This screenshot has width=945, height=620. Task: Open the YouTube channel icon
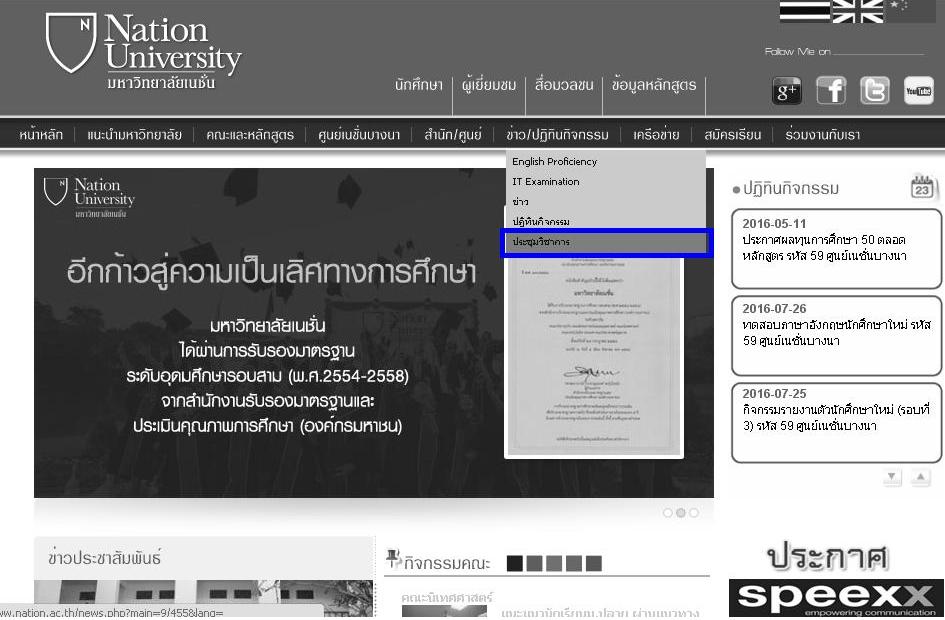point(918,91)
